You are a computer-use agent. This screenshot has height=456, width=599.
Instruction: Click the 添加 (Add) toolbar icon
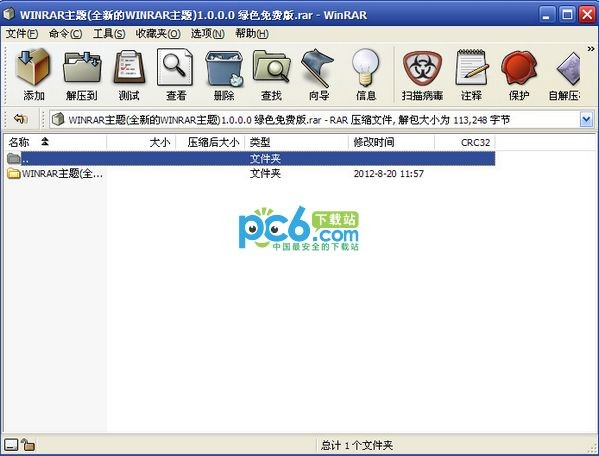tap(33, 68)
